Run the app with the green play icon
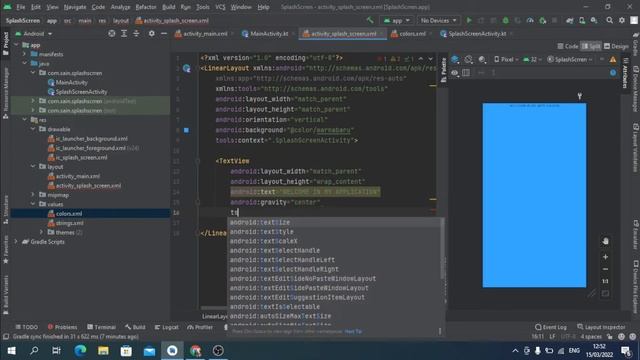 (469, 20)
